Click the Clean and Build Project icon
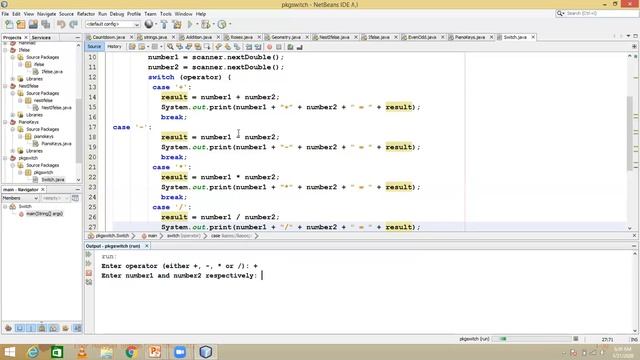Screen dimensions: 640x360 177,24
